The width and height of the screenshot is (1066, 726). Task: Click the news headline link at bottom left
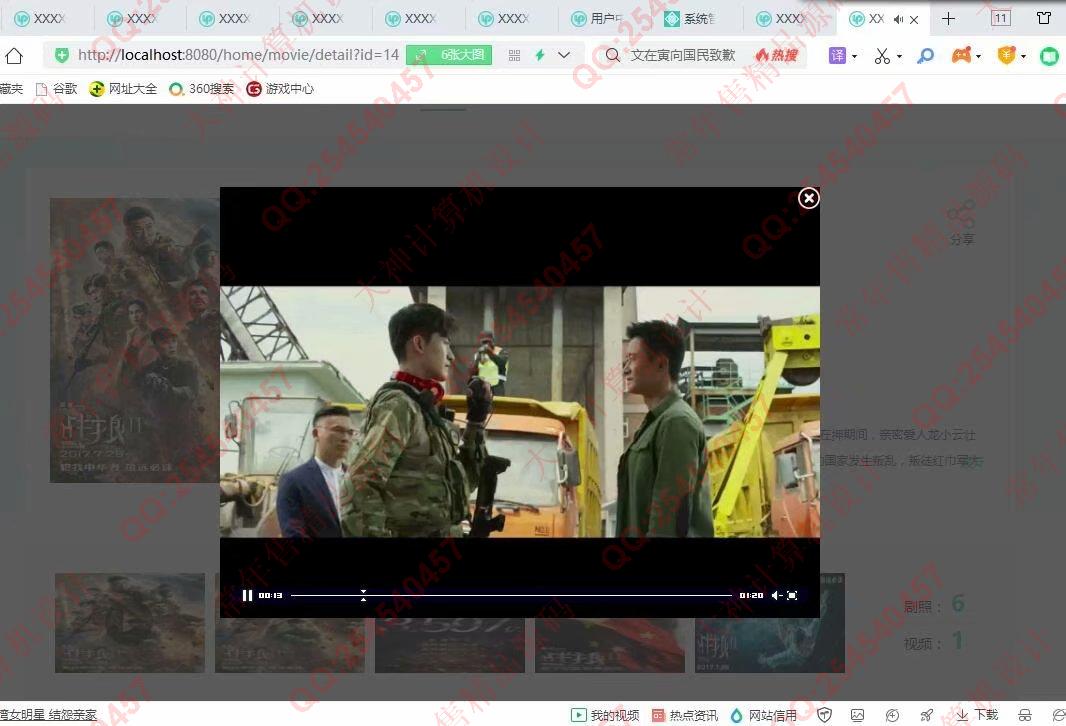tap(48, 715)
